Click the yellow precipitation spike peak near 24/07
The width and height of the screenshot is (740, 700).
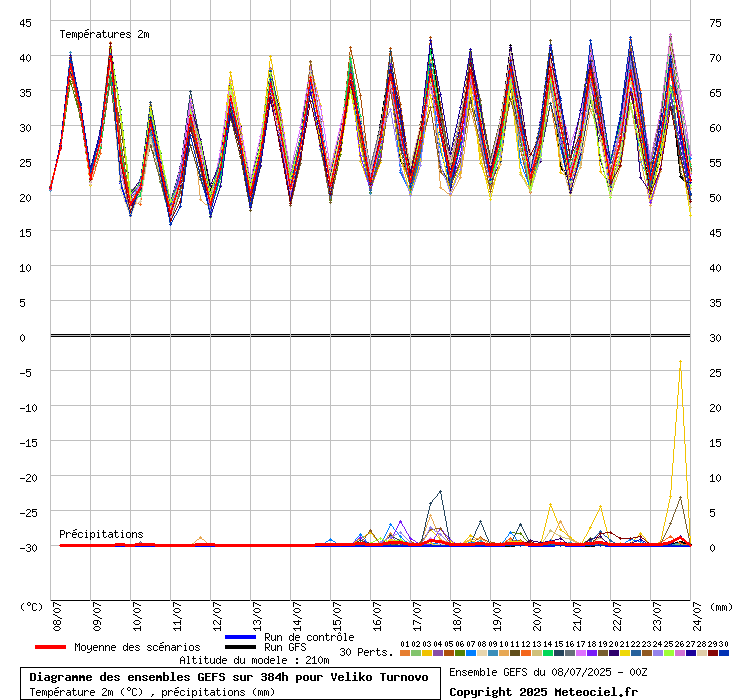tap(680, 362)
